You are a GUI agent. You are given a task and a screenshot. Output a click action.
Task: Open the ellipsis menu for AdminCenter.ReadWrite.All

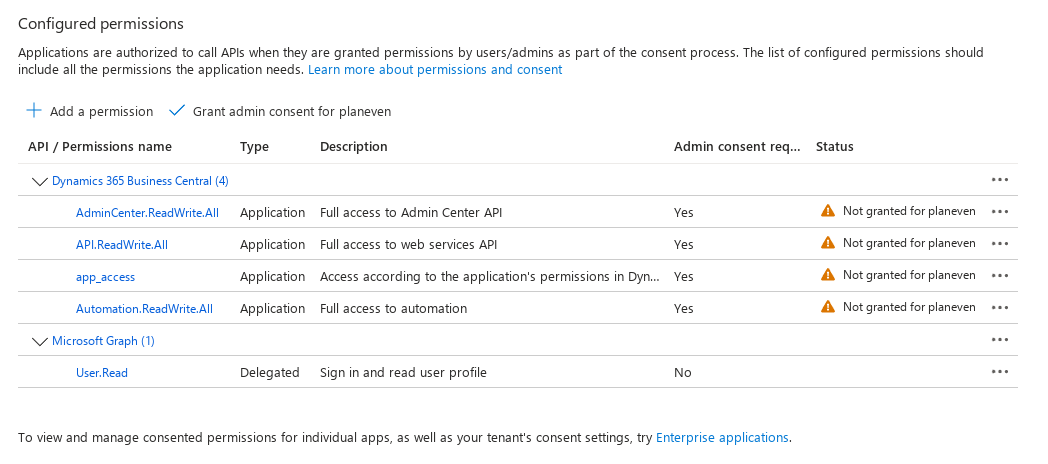click(x=1000, y=212)
